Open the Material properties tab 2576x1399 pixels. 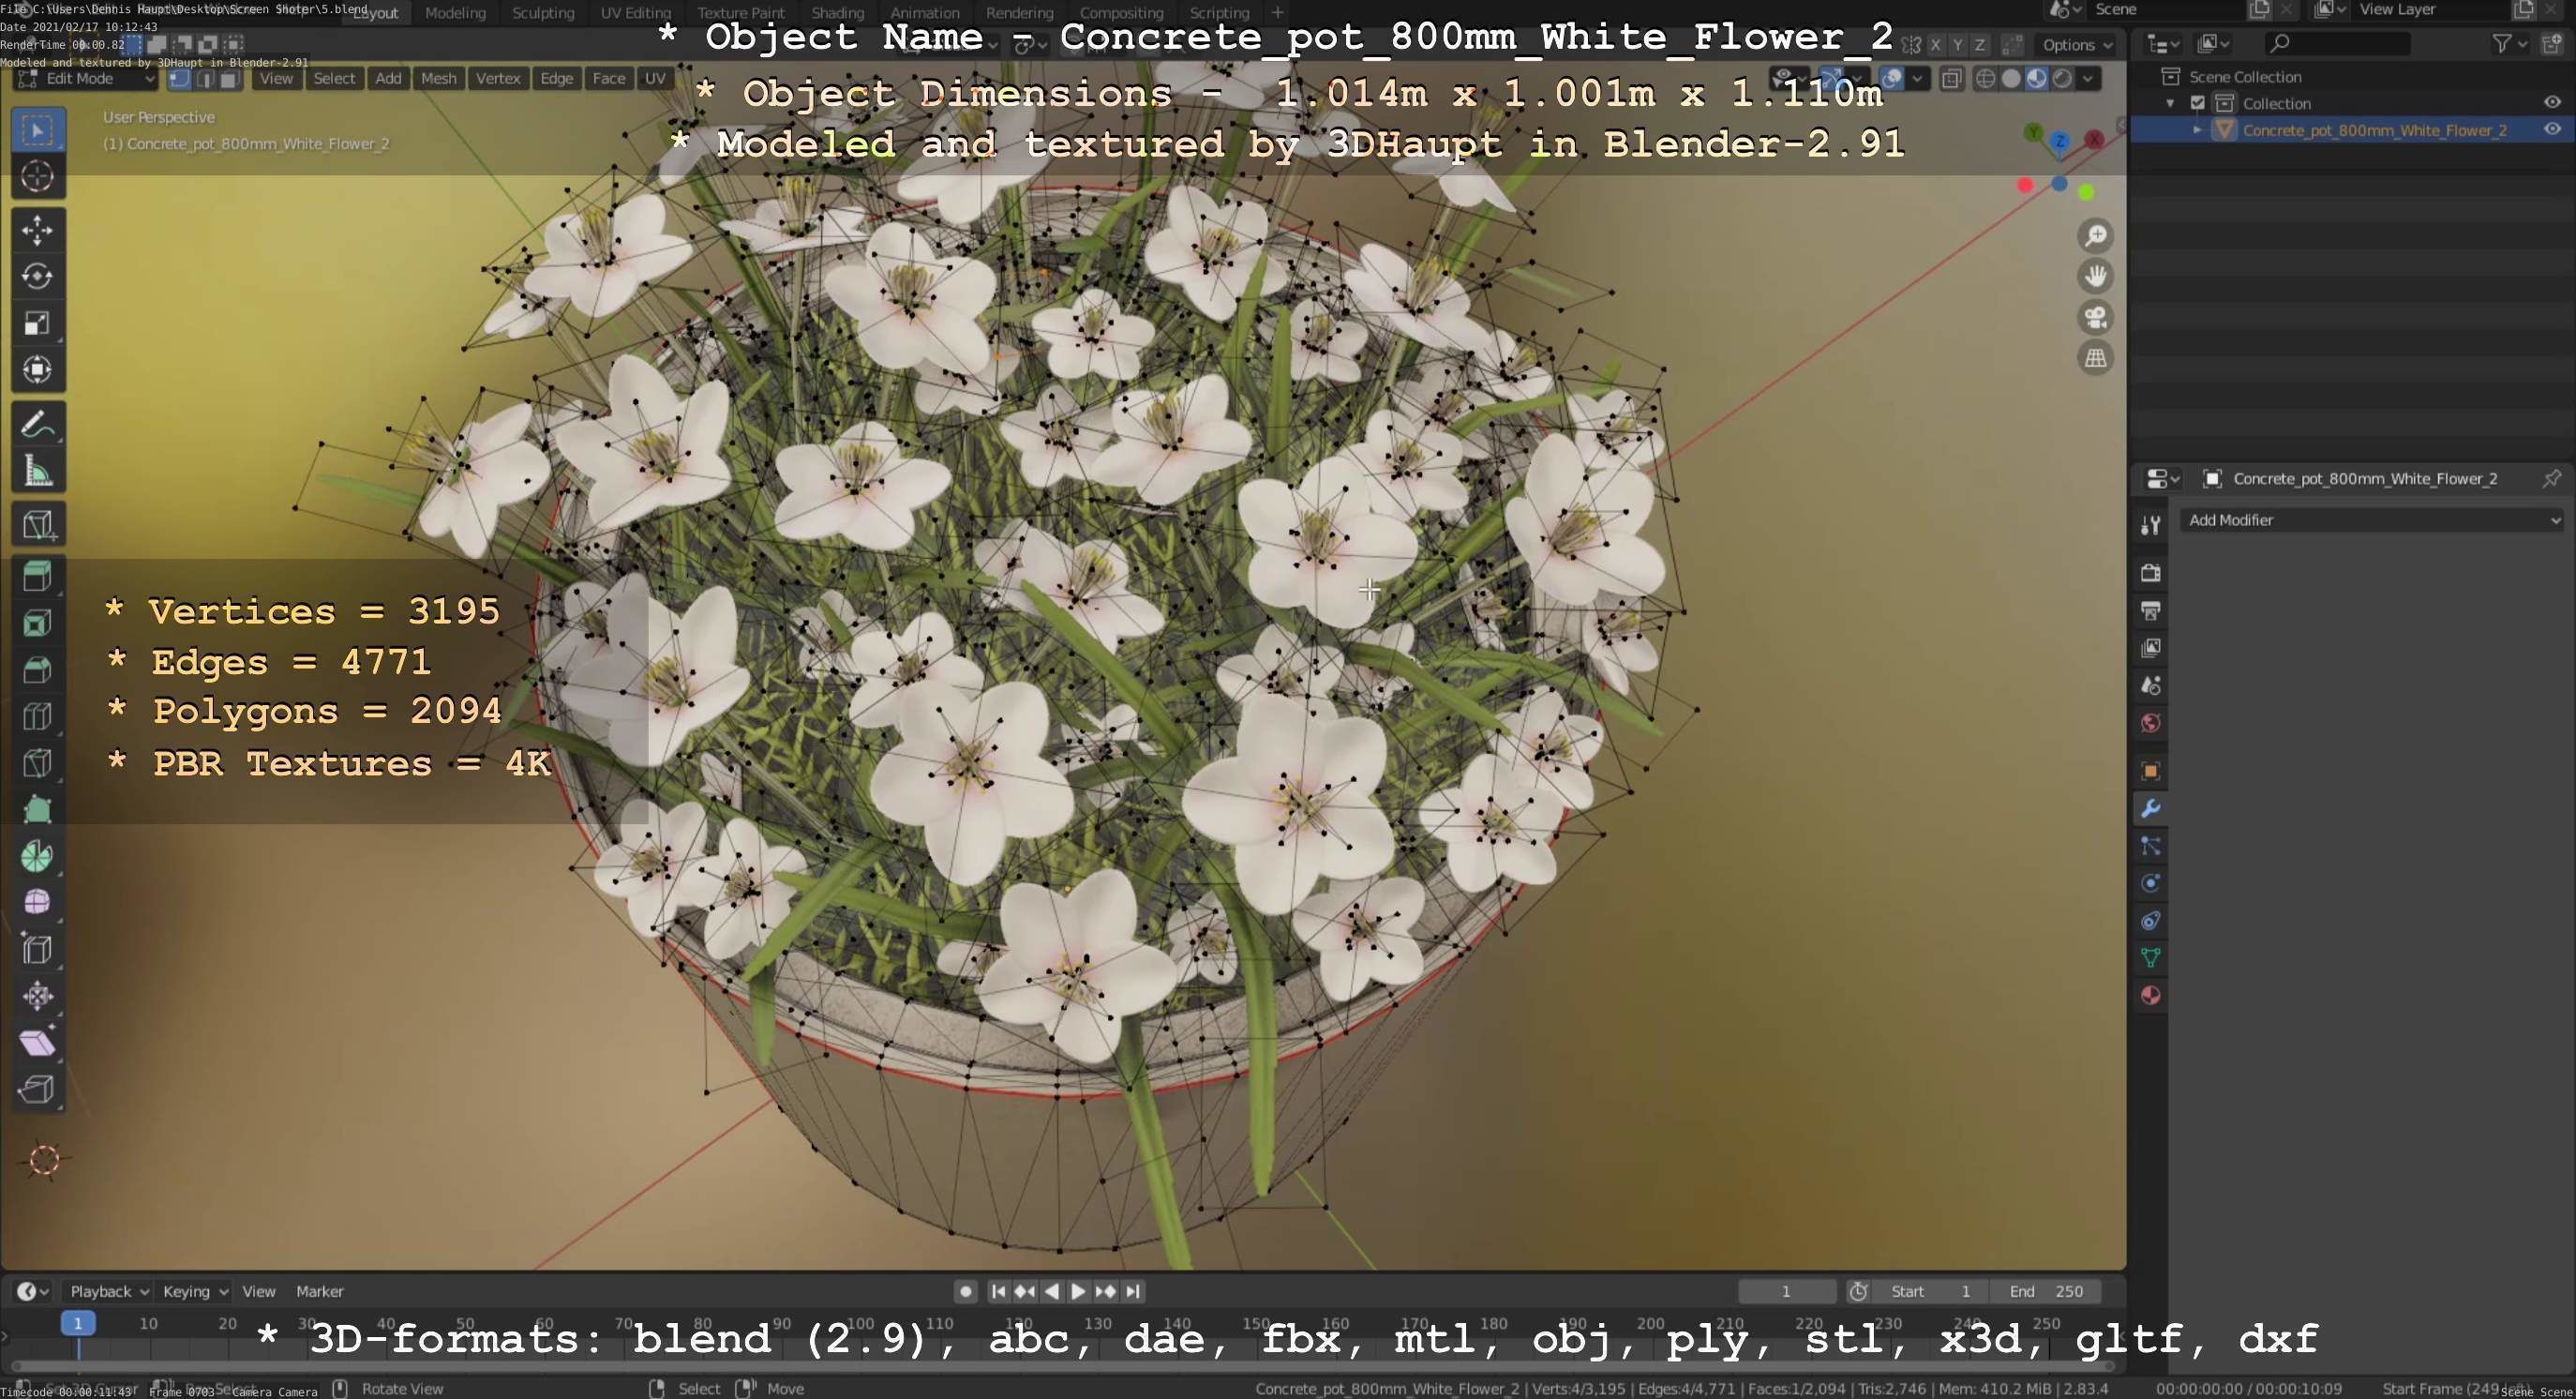click(x=2151, y=995)
